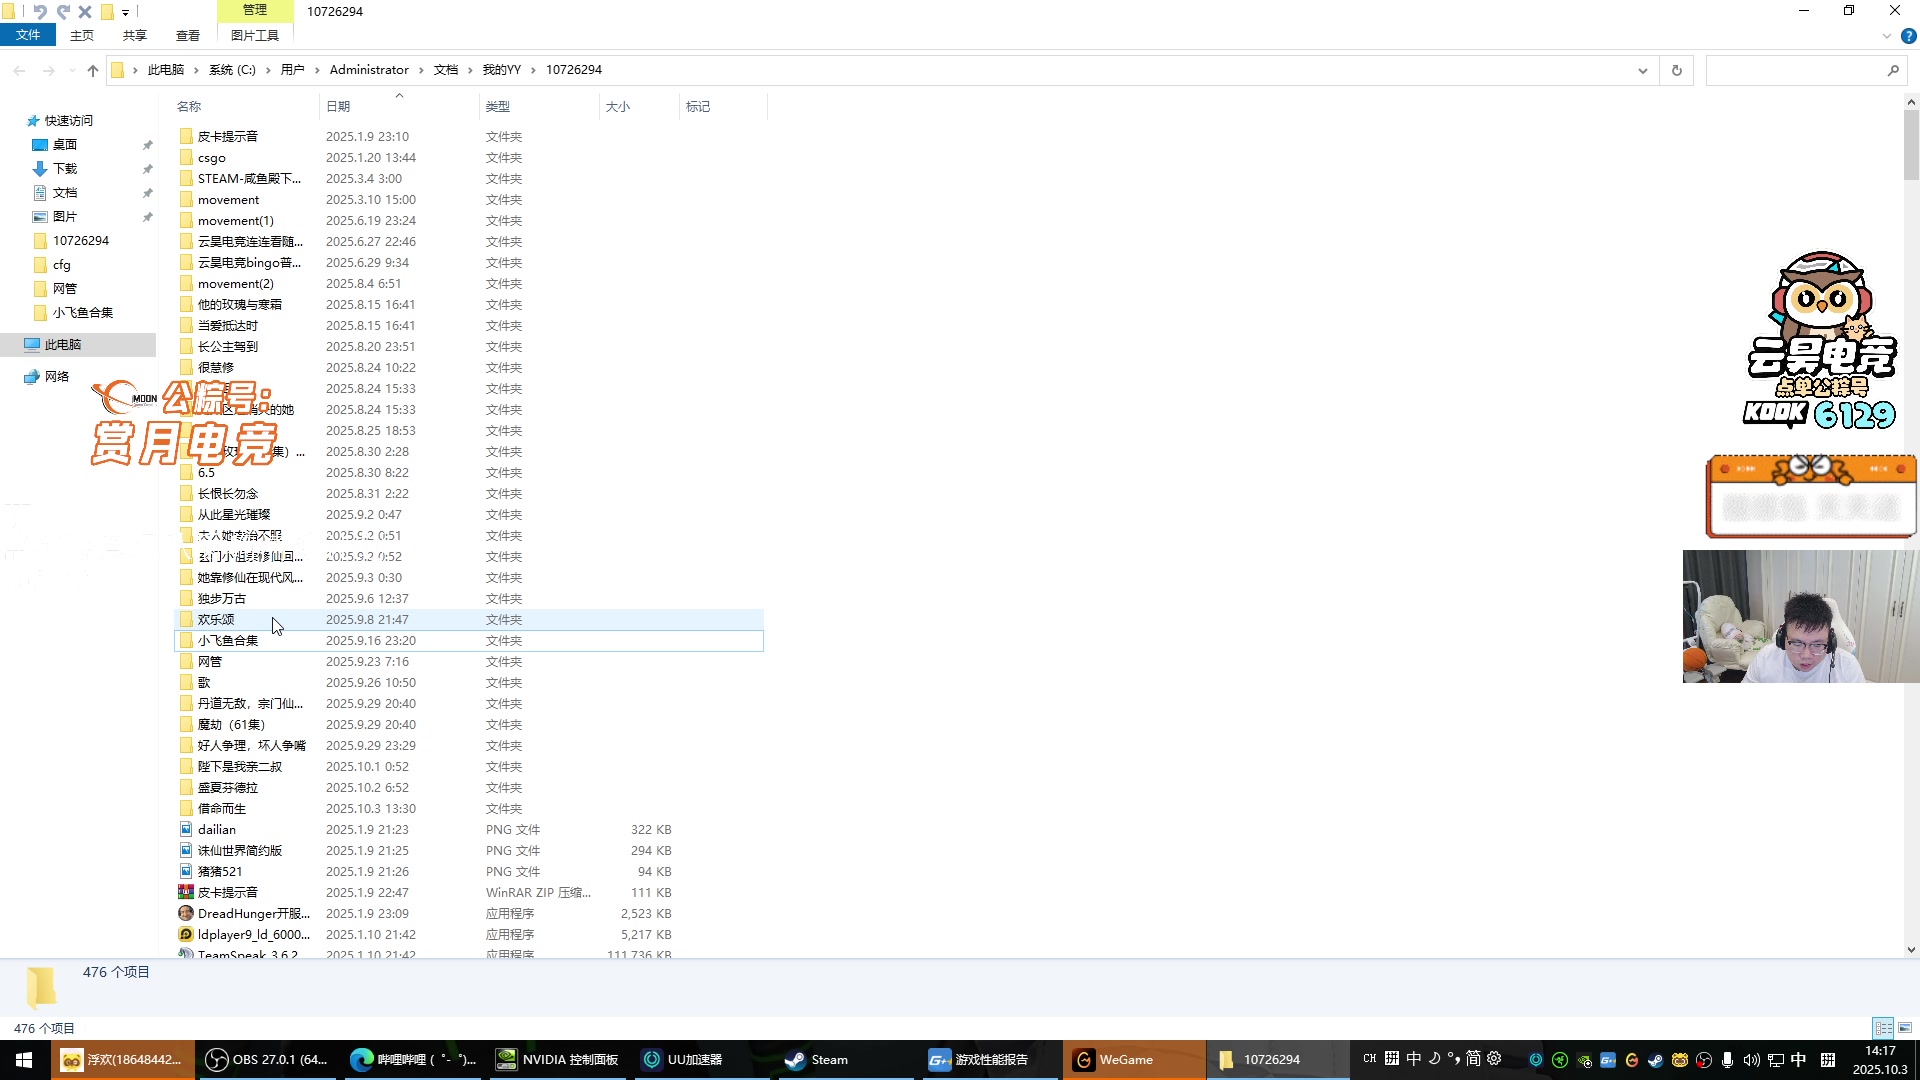The image size is (1920, 1080).
Task: Click the undo icon in quick access toolbar
Action: pos(40,12)
